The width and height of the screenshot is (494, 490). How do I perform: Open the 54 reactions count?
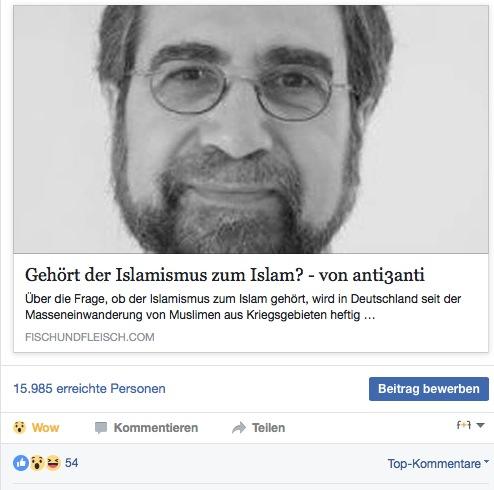(71, 463)
